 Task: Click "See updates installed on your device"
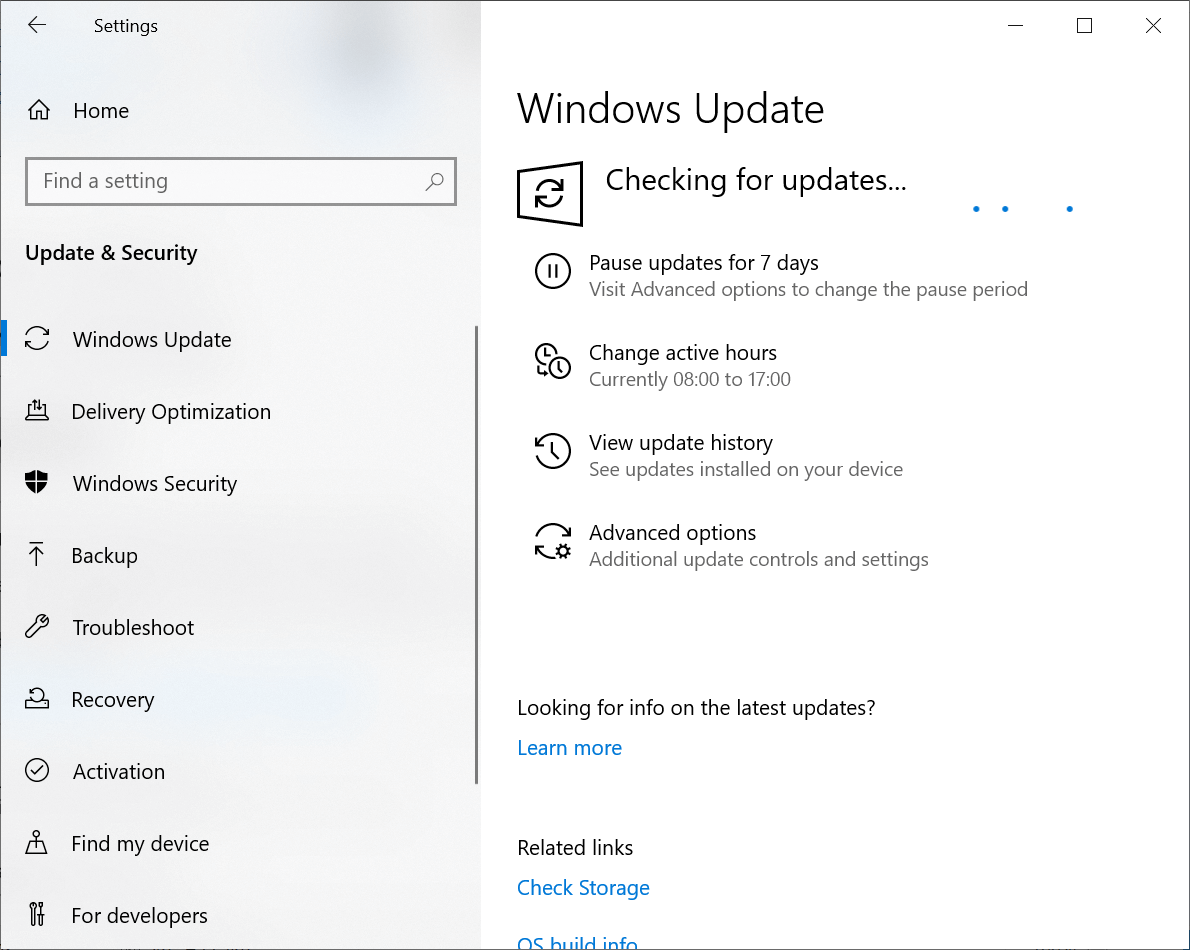click(746, 470)
